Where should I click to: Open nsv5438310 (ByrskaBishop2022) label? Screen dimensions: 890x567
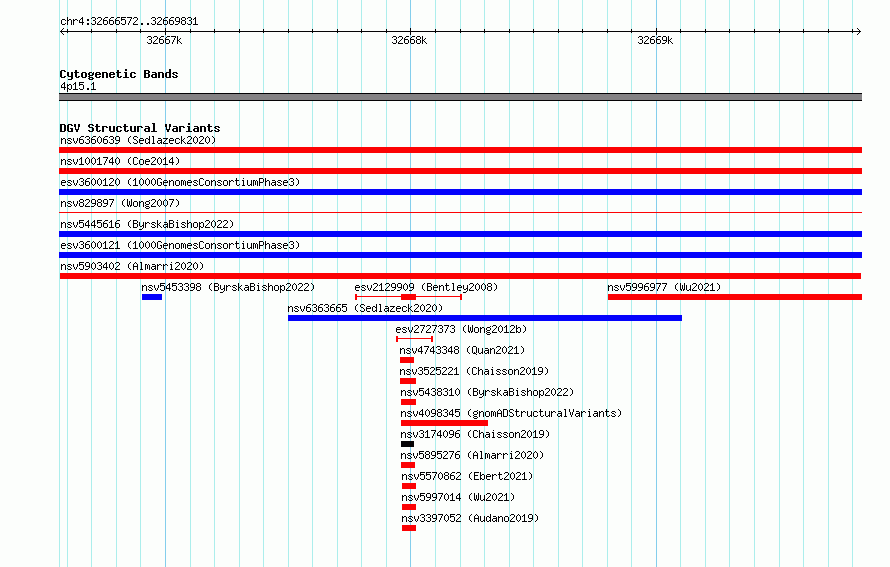click(487, 392)
